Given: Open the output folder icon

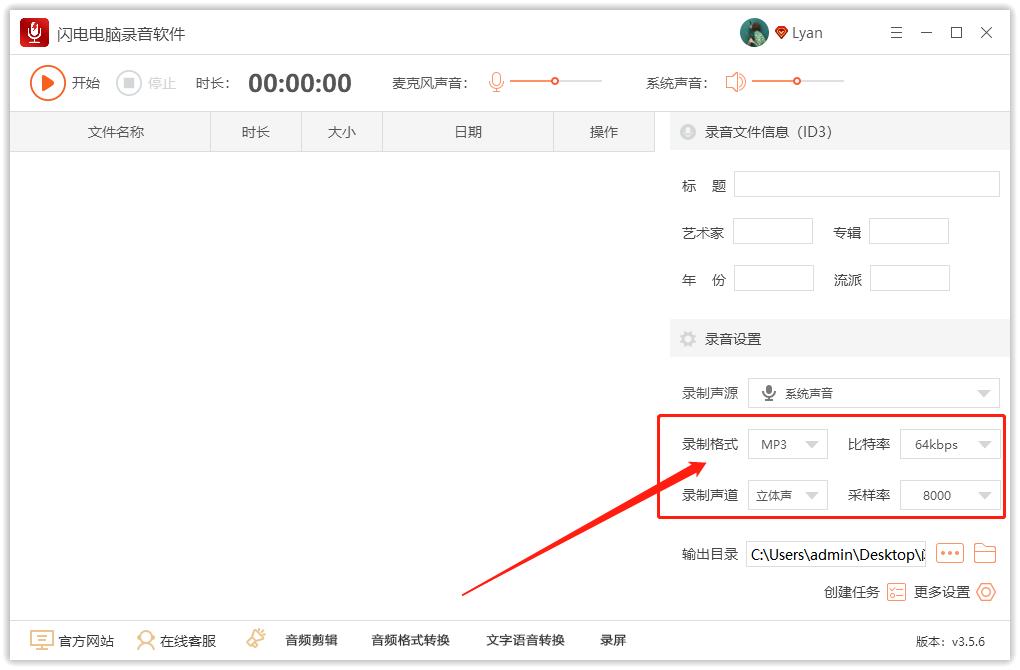Looking at the screenshot, I should 985,553.
